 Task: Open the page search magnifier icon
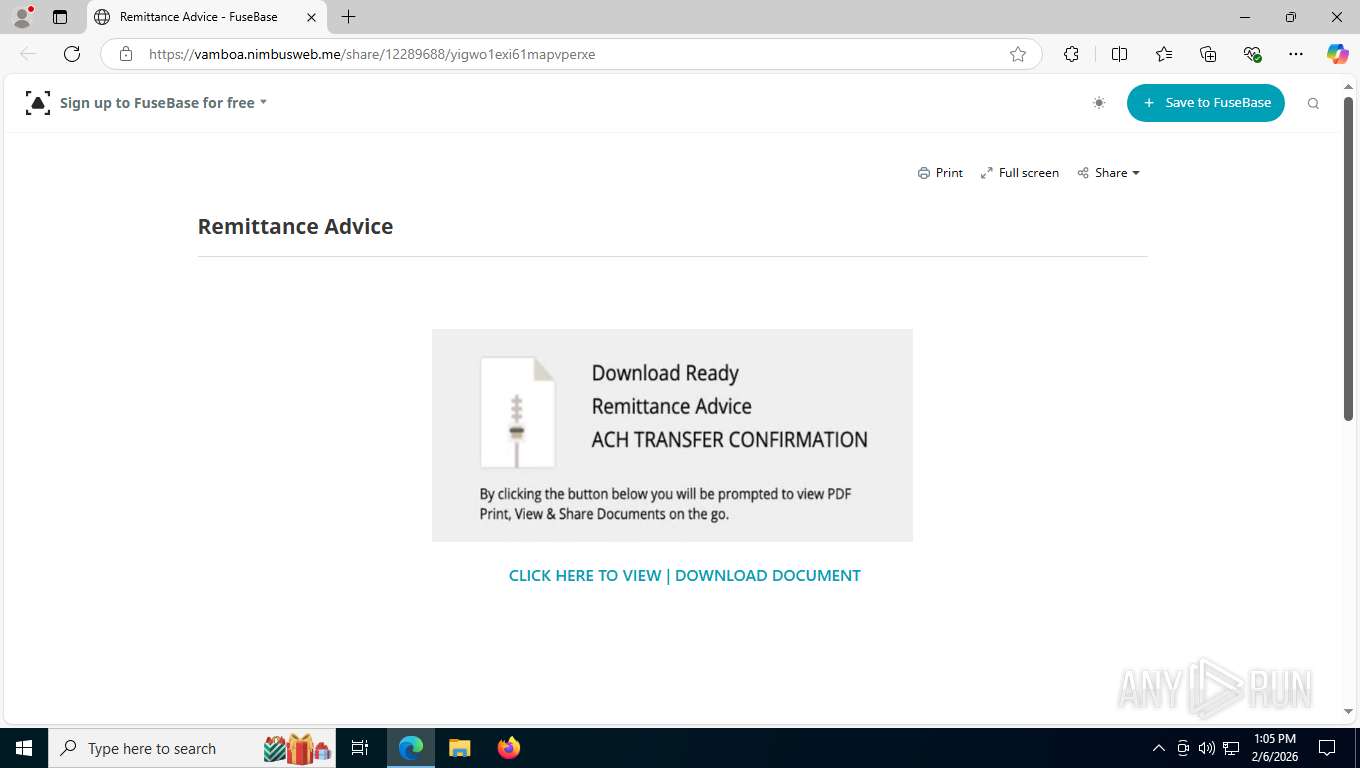click(x=1313, y=103)
